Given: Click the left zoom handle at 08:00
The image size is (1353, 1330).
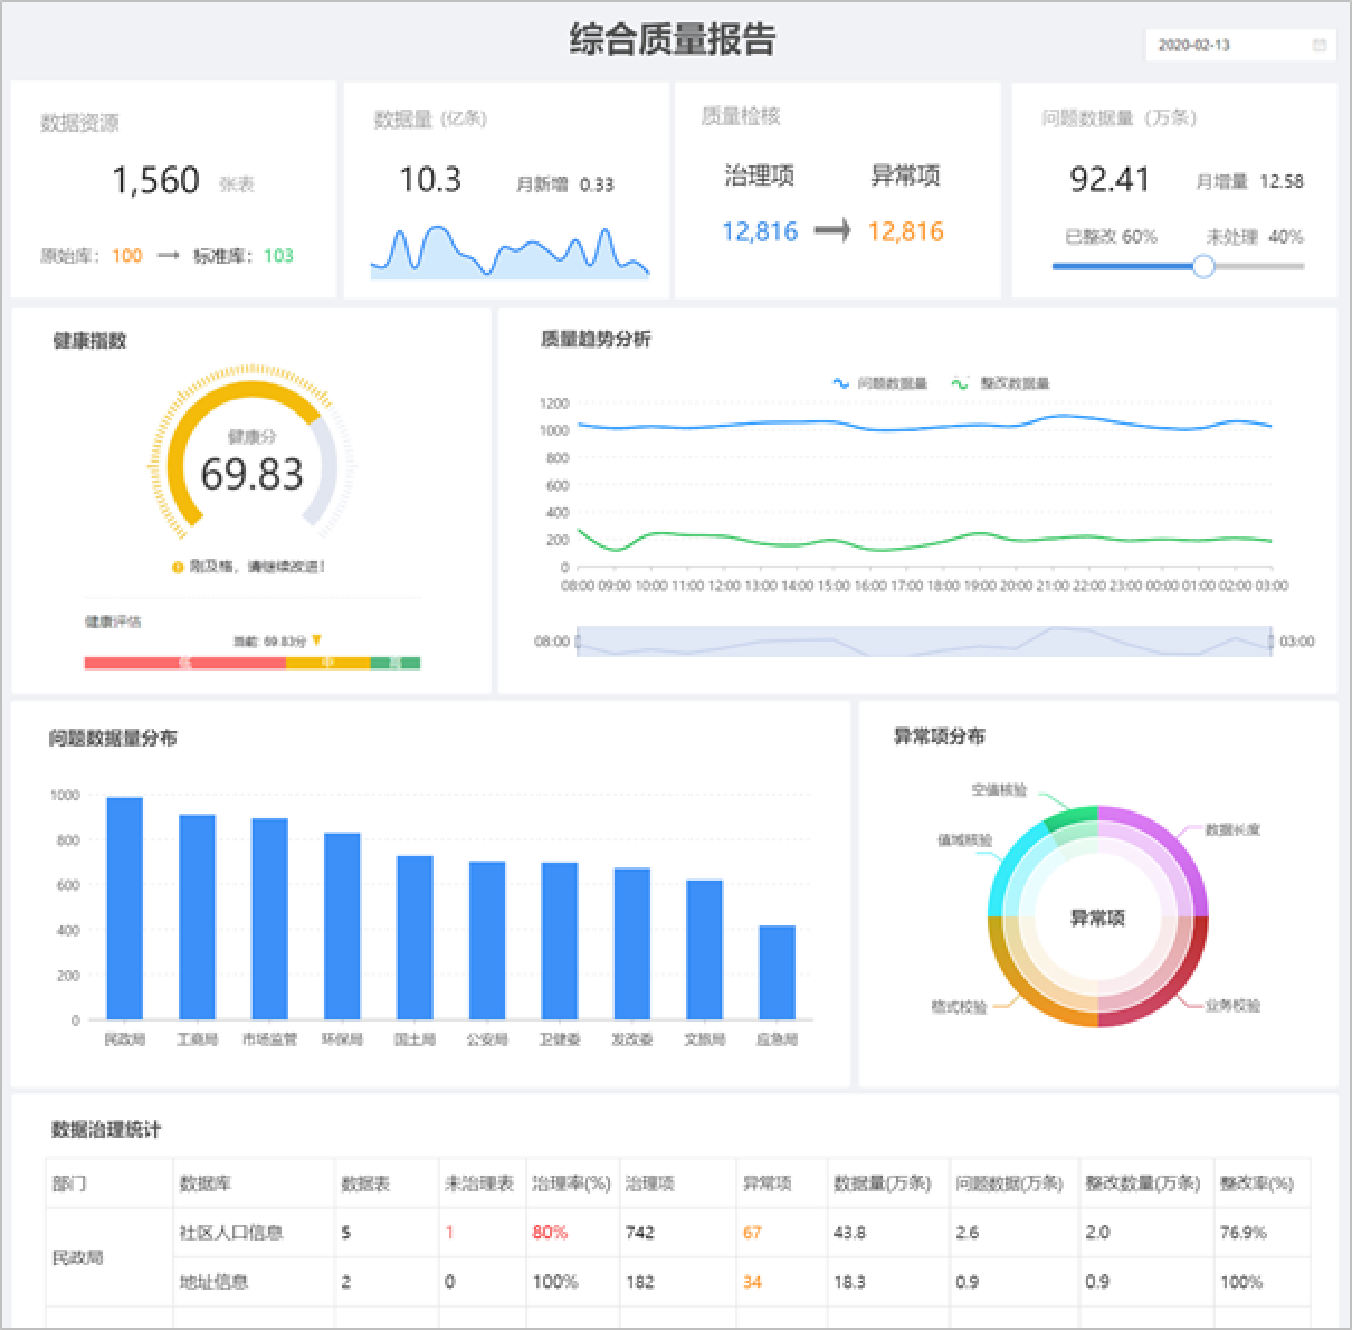Looking at the screenshot, I should 578,641.
